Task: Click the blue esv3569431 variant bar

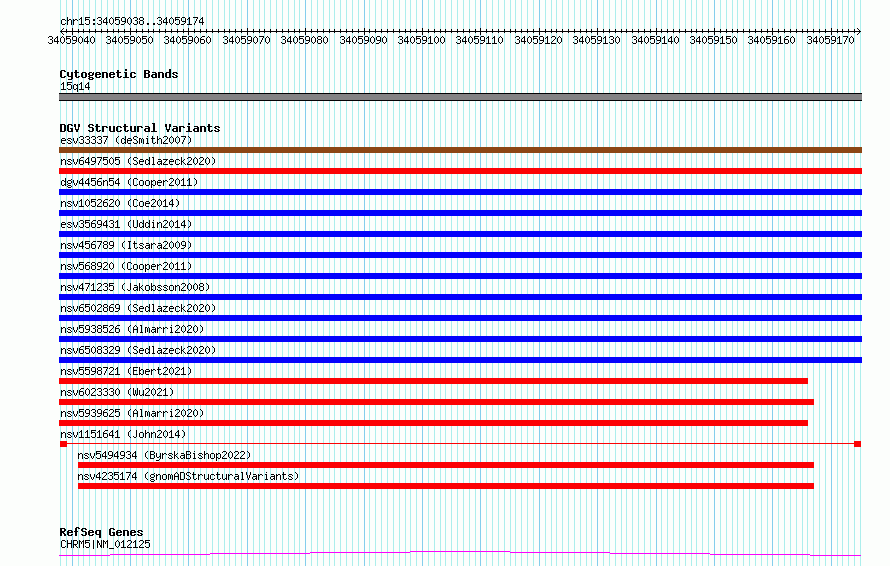Action: point(460,234)
